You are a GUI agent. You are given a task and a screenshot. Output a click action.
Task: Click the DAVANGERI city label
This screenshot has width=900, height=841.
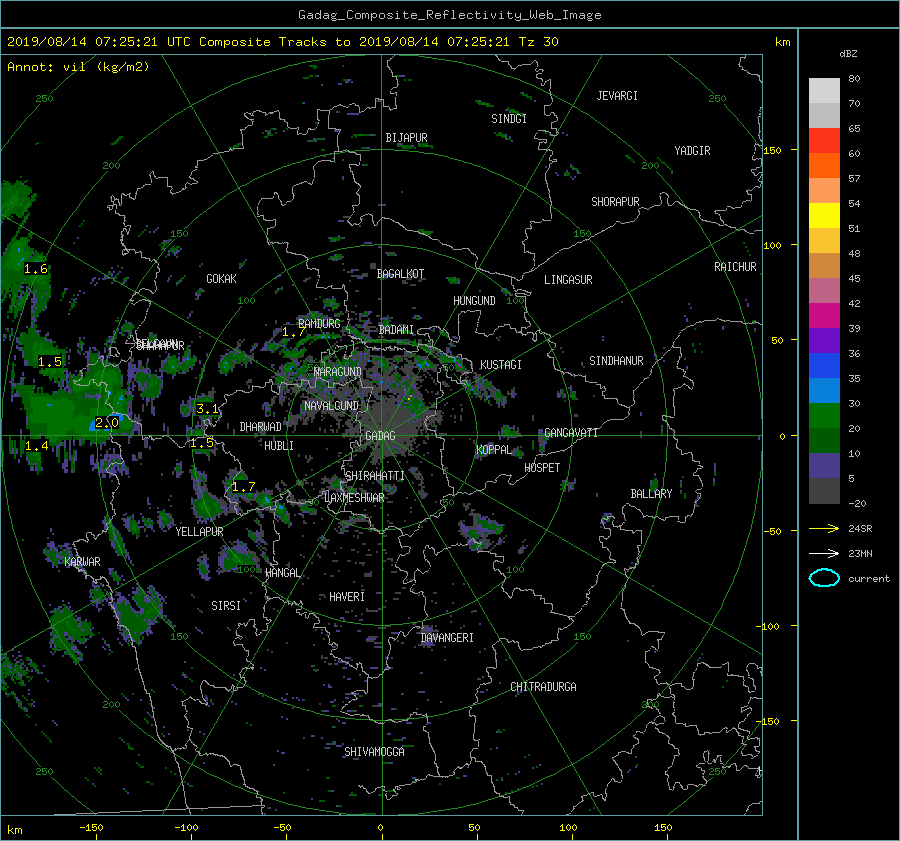(447, 638)
